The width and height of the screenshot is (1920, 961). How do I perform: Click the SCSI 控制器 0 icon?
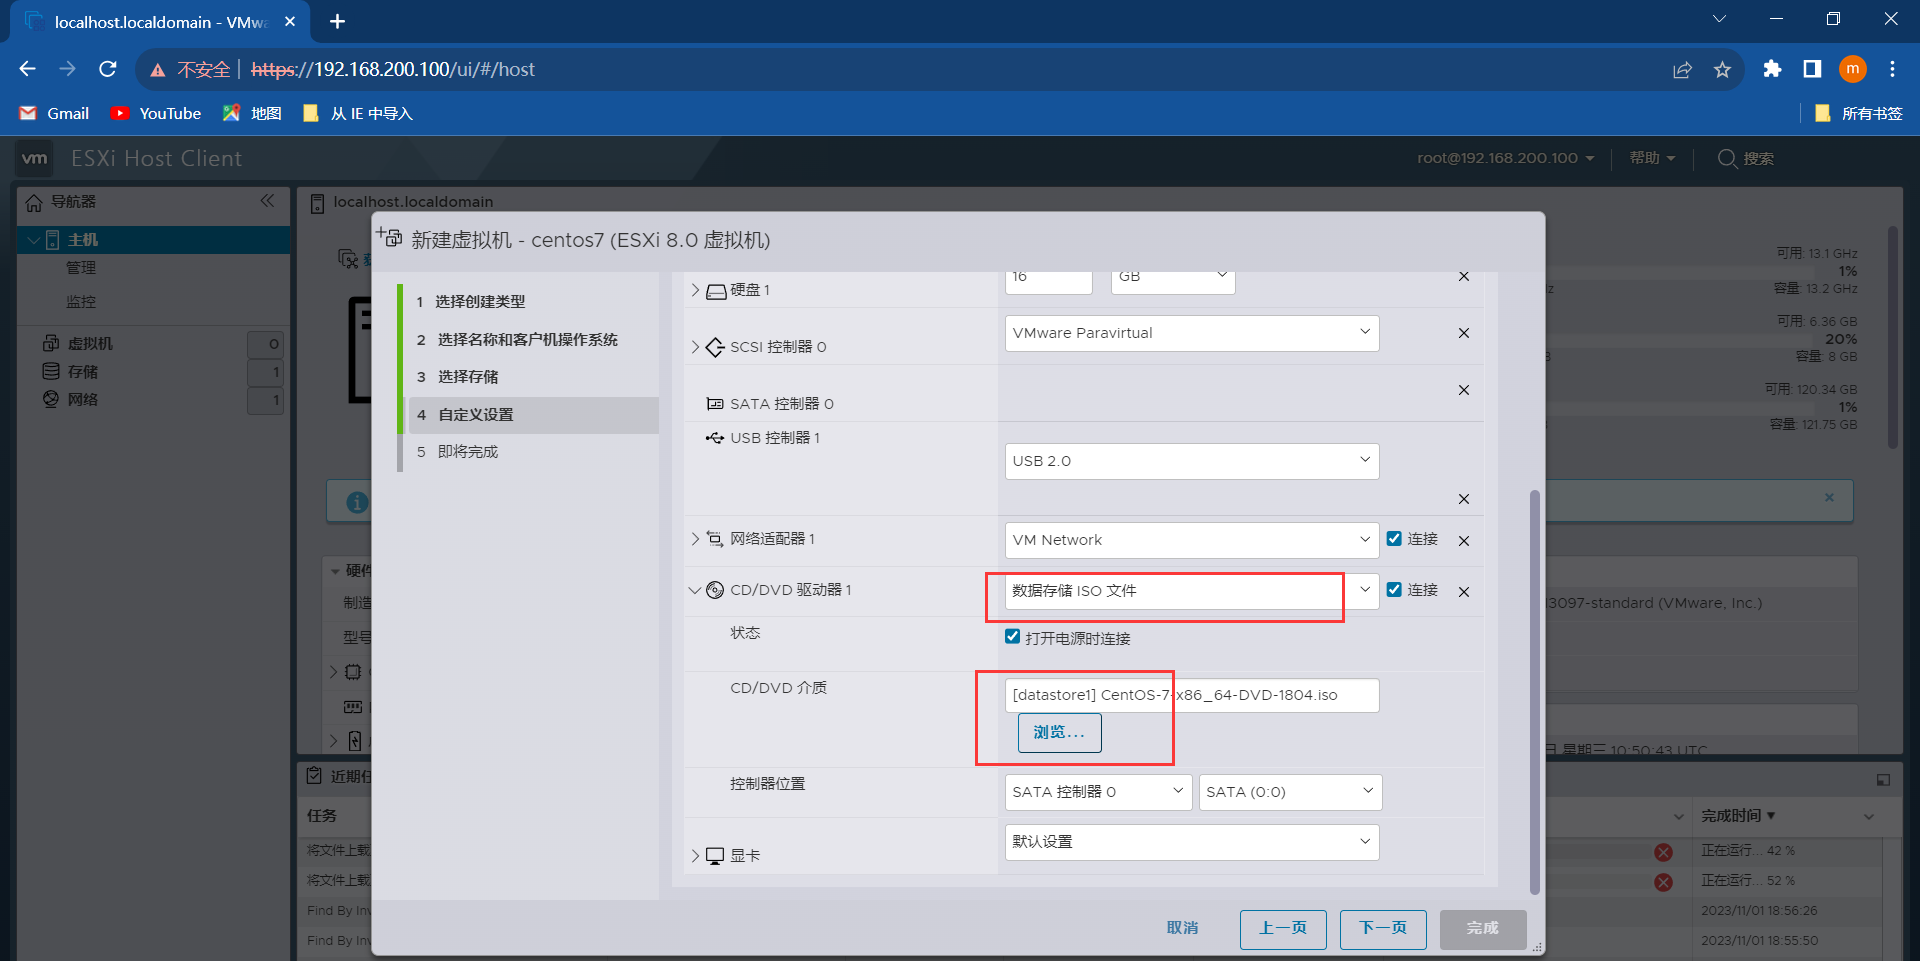[715, 347]
